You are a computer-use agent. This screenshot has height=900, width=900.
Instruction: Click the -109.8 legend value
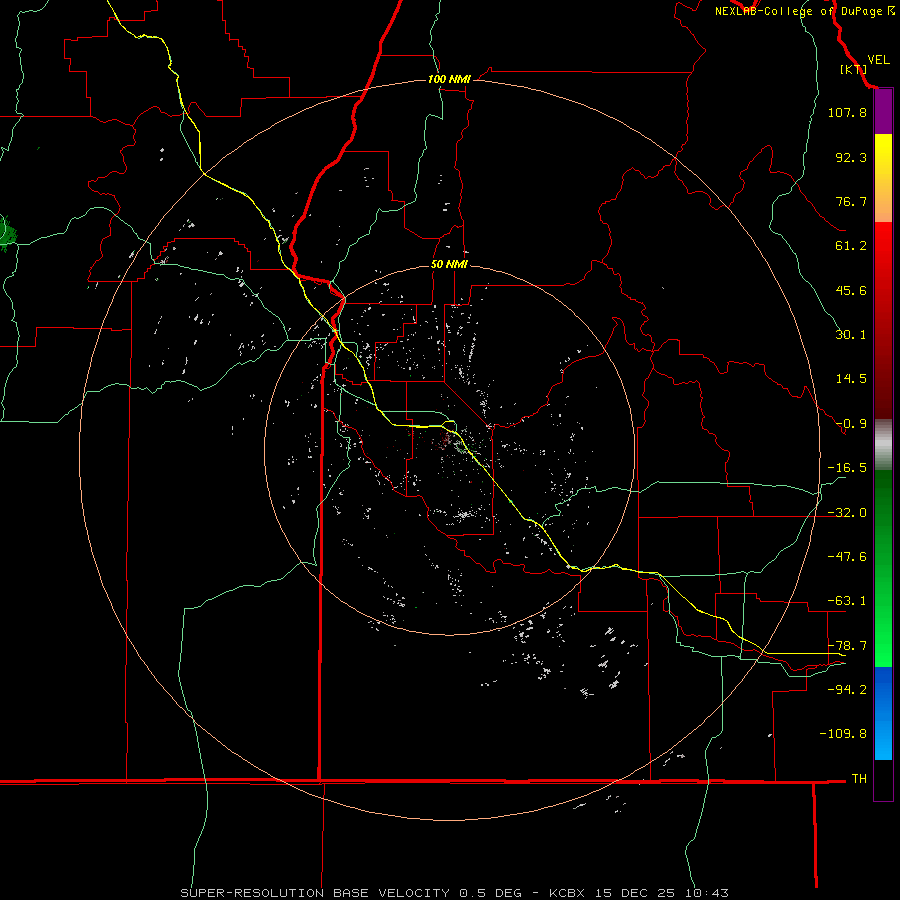coord(843,734)
